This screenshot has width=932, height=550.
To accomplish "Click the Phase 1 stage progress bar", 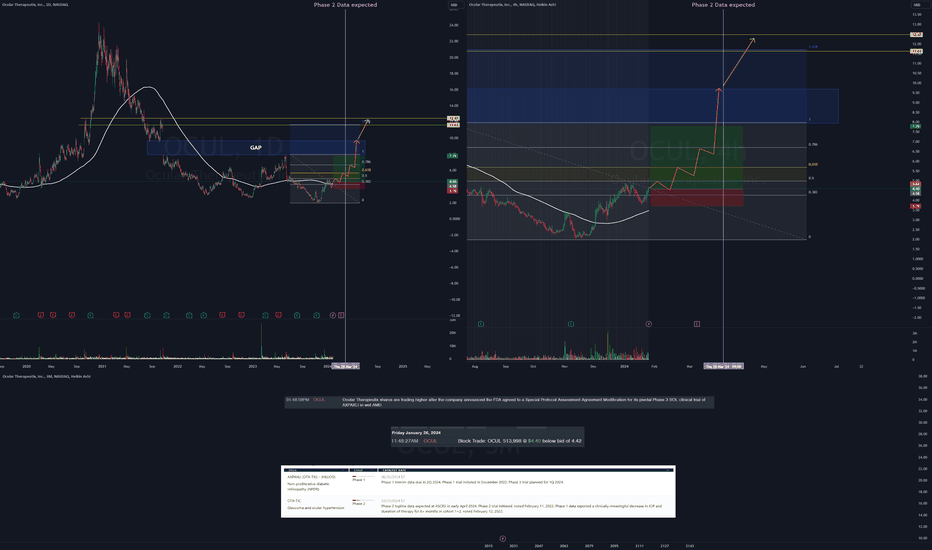I will pos(363,476).
